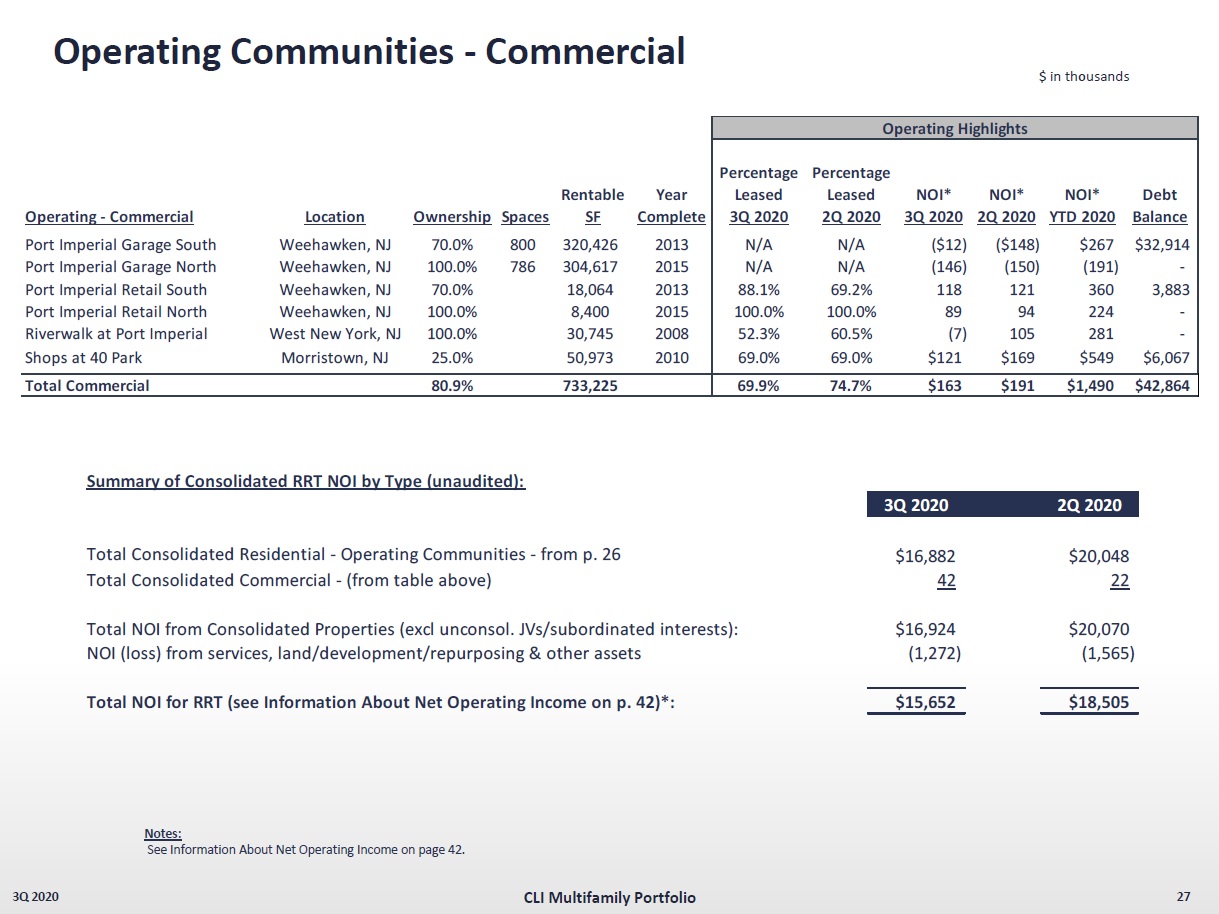
Task: Click the Operating Communities - Commercial title
Action: pos(369,52)
